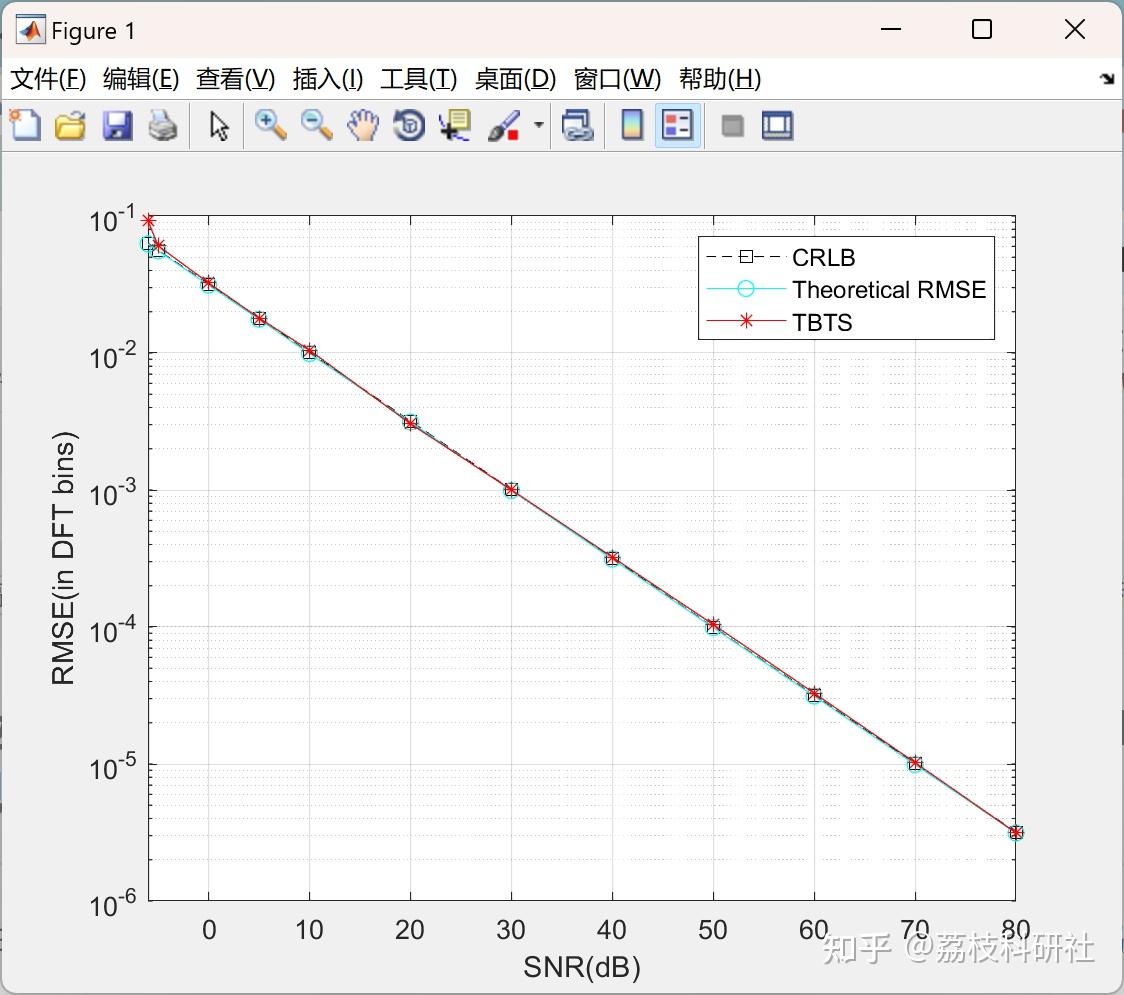Activate the Zoom Out magnifier tool

click(x=316, y=125)
